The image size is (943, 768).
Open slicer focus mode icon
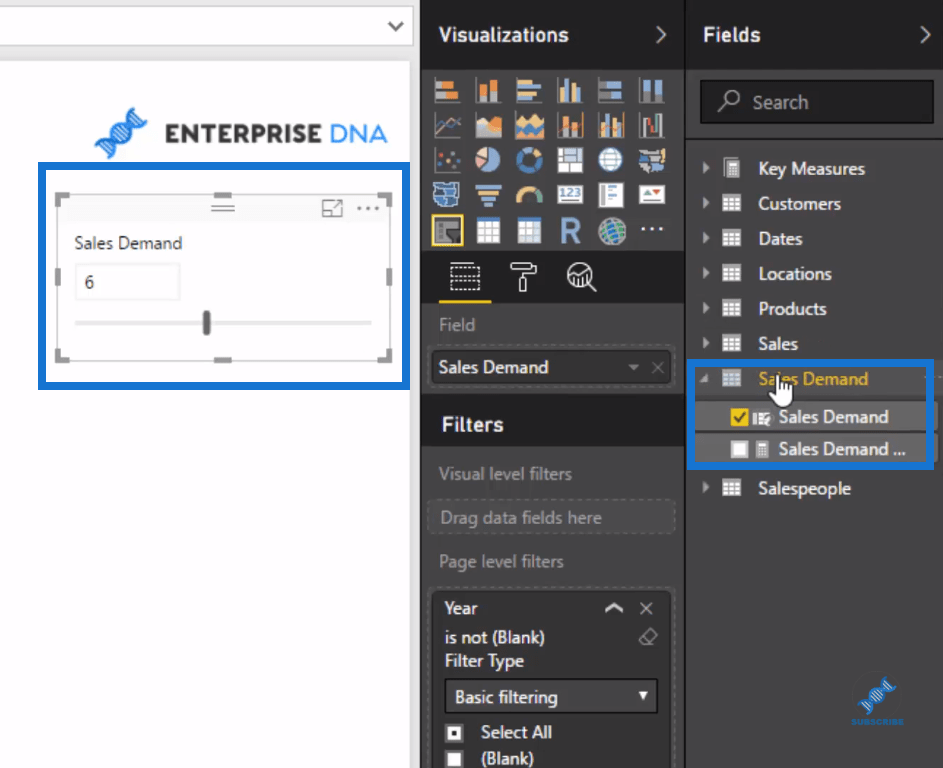point(332,208)
